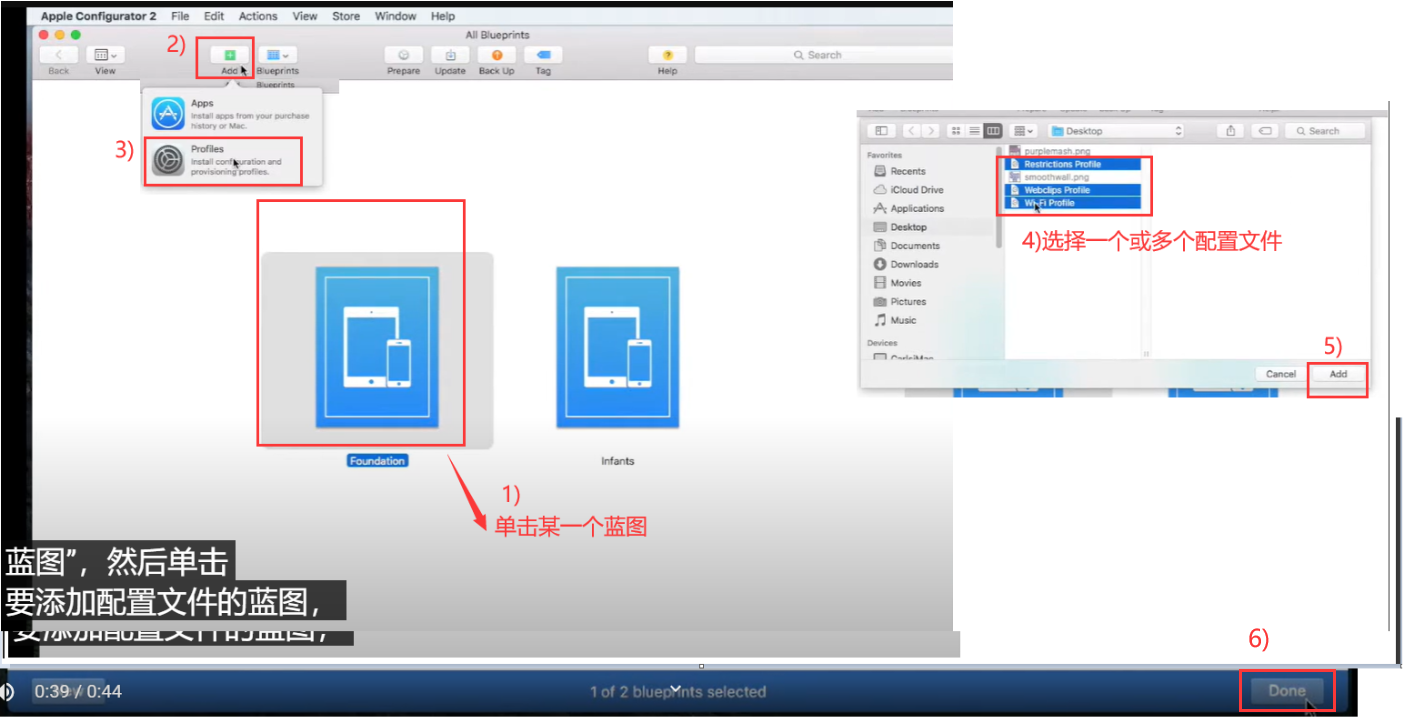Open the Store menu
The width and height of the screenshot is (1408, 723).
pyautogui.click(x=346, y=16)
